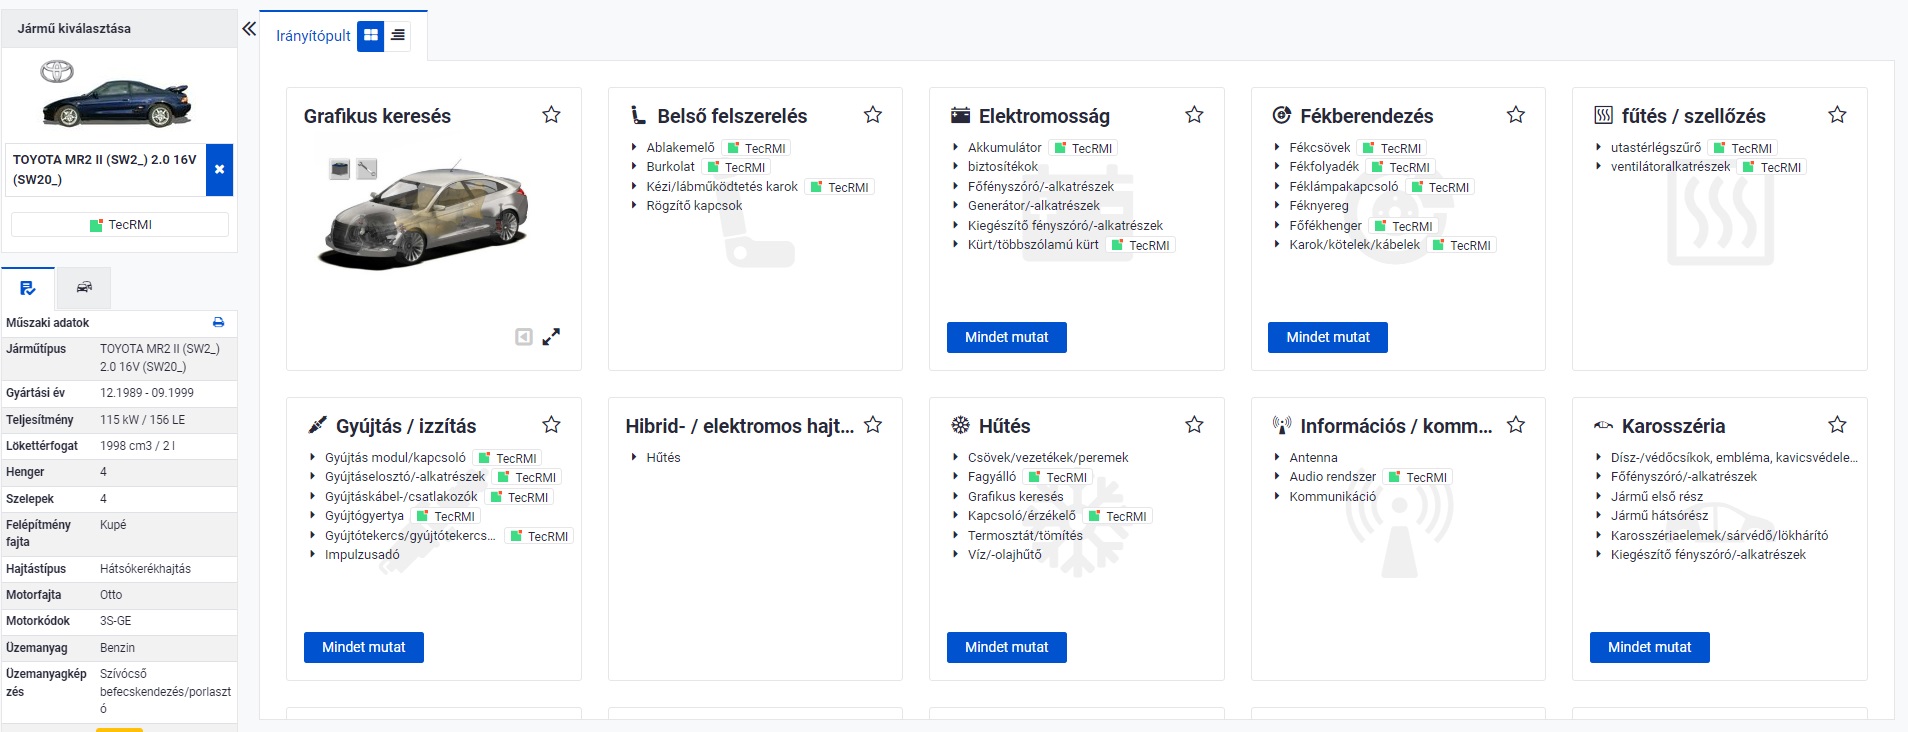Favorite the Elektromosság category with star
The height and width of the screenshot is (732, 1908).
(x=1194, y=115)
